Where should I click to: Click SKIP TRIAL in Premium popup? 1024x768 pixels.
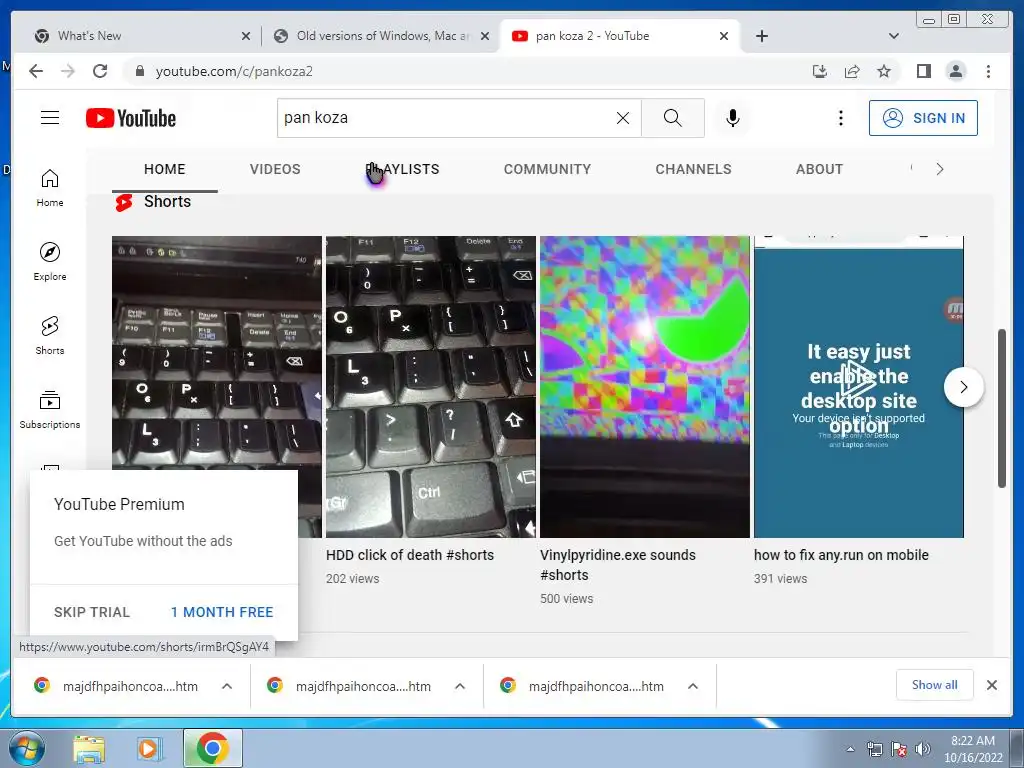[x=92, y=612]
